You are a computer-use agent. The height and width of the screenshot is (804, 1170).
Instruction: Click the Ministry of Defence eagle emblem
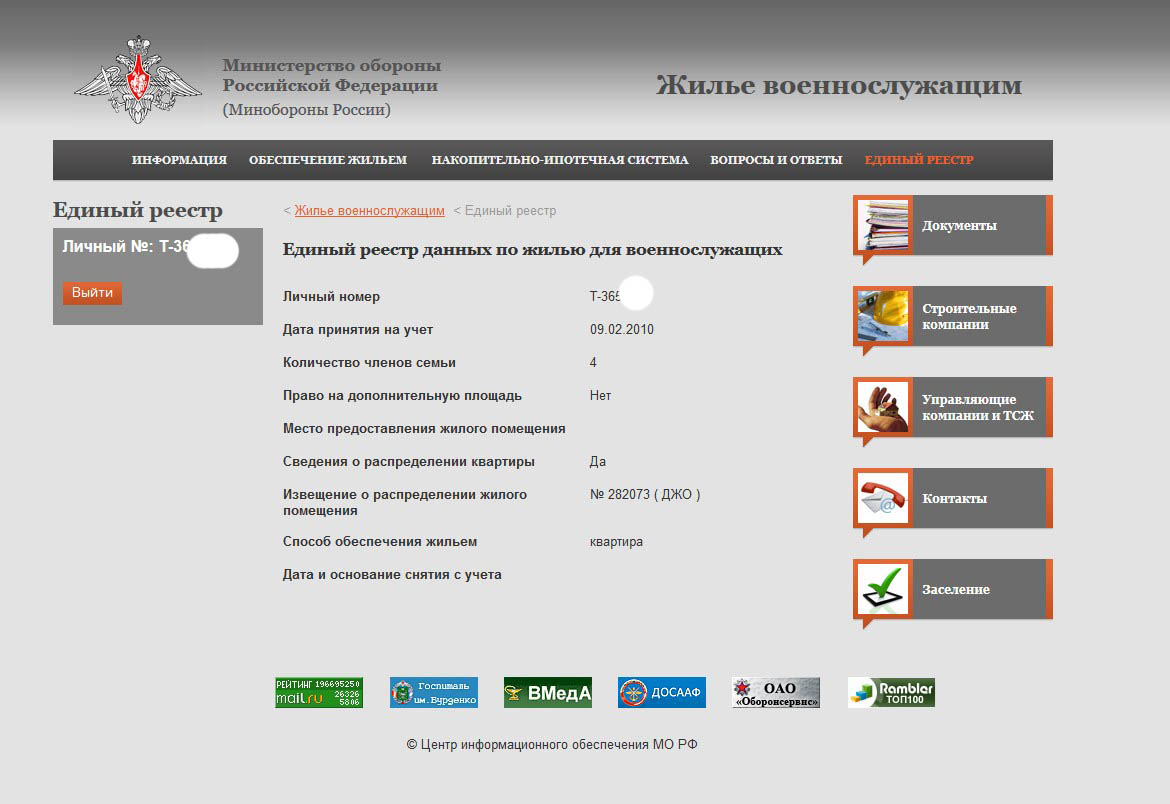click(x=138, y=80)
